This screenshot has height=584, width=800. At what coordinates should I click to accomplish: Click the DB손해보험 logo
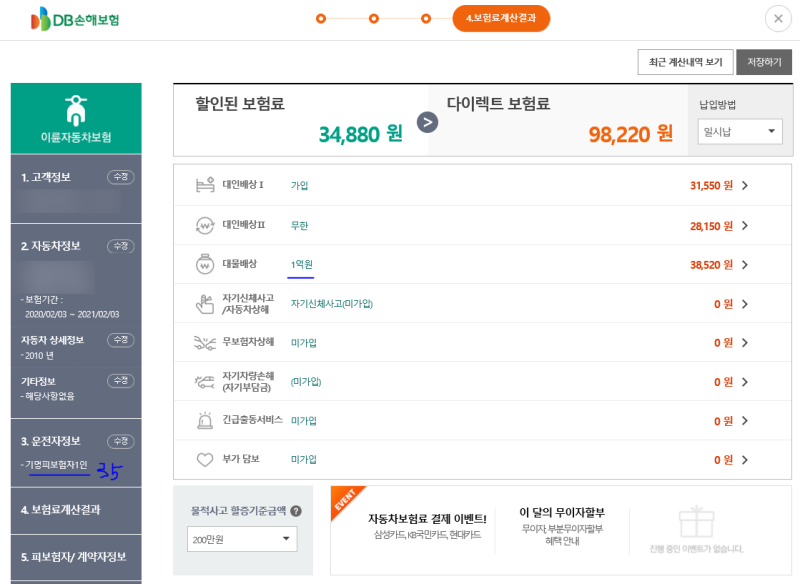click(75, 19)
